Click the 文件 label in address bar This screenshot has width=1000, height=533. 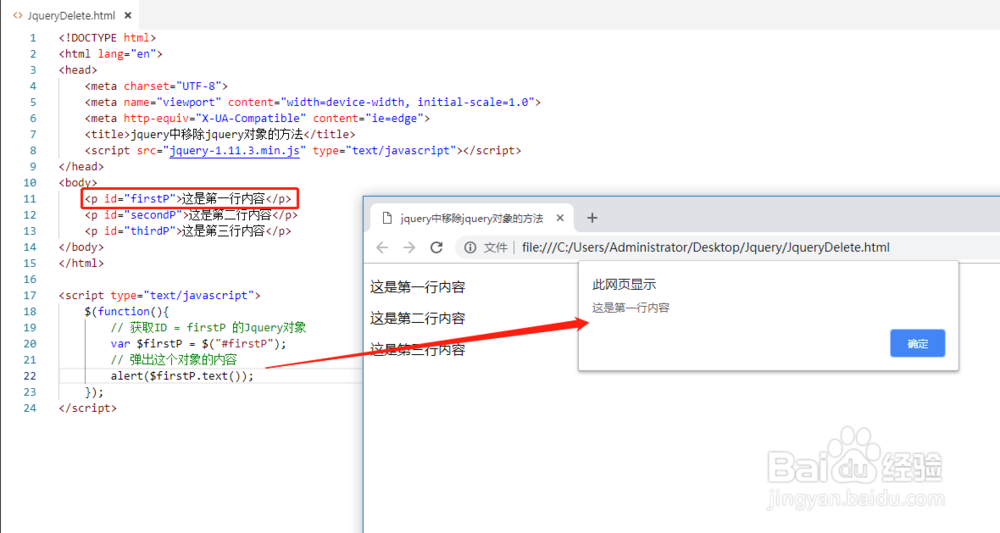pos(496,247)
